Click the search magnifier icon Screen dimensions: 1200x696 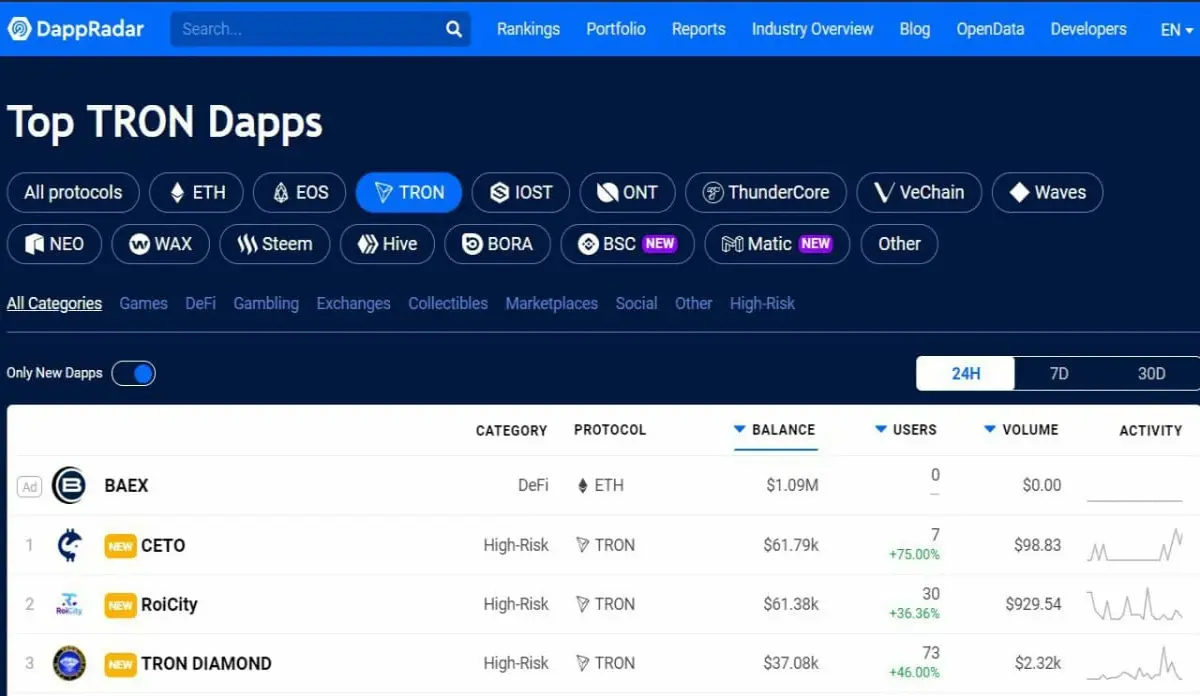pos(454,29)
